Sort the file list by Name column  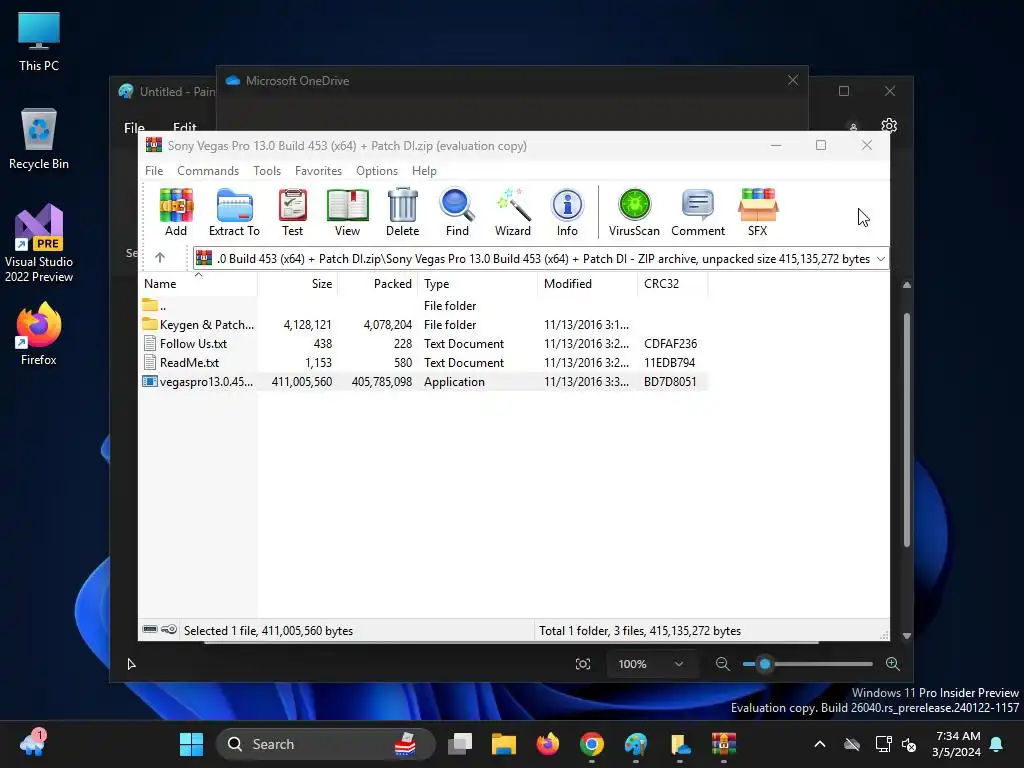click(x=198, y=283)
